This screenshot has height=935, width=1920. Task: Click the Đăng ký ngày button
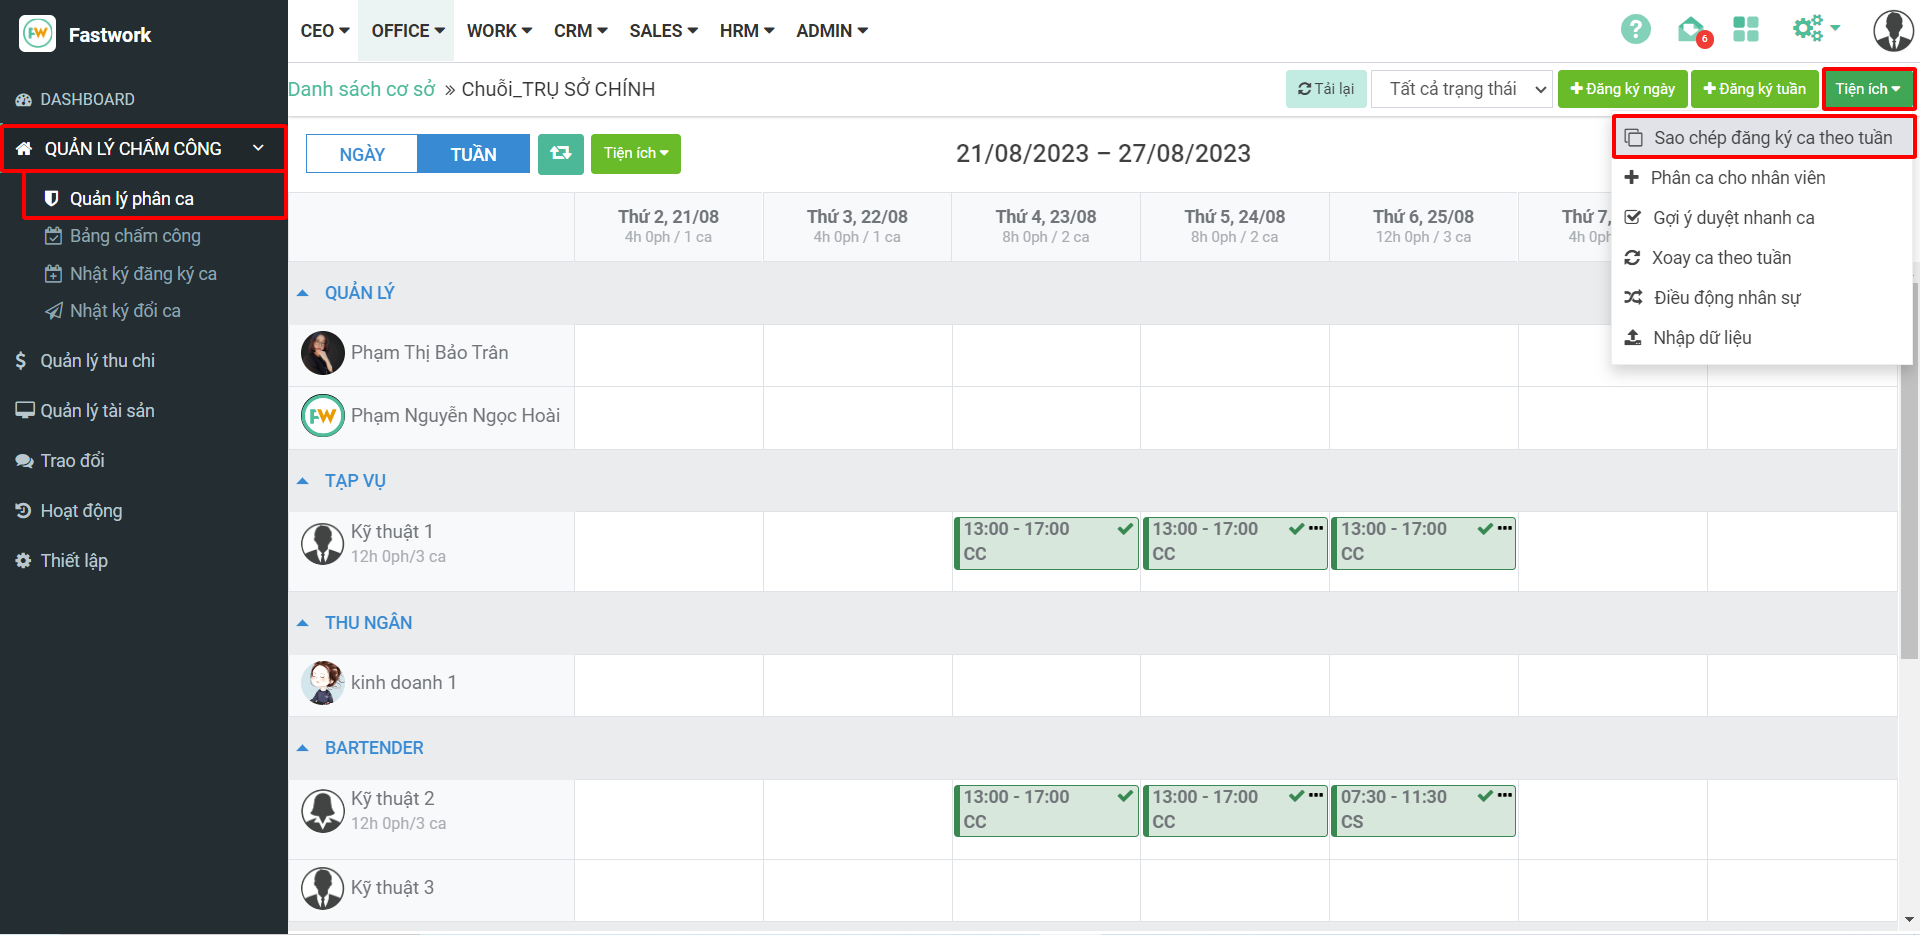[x=1622, y=89]
